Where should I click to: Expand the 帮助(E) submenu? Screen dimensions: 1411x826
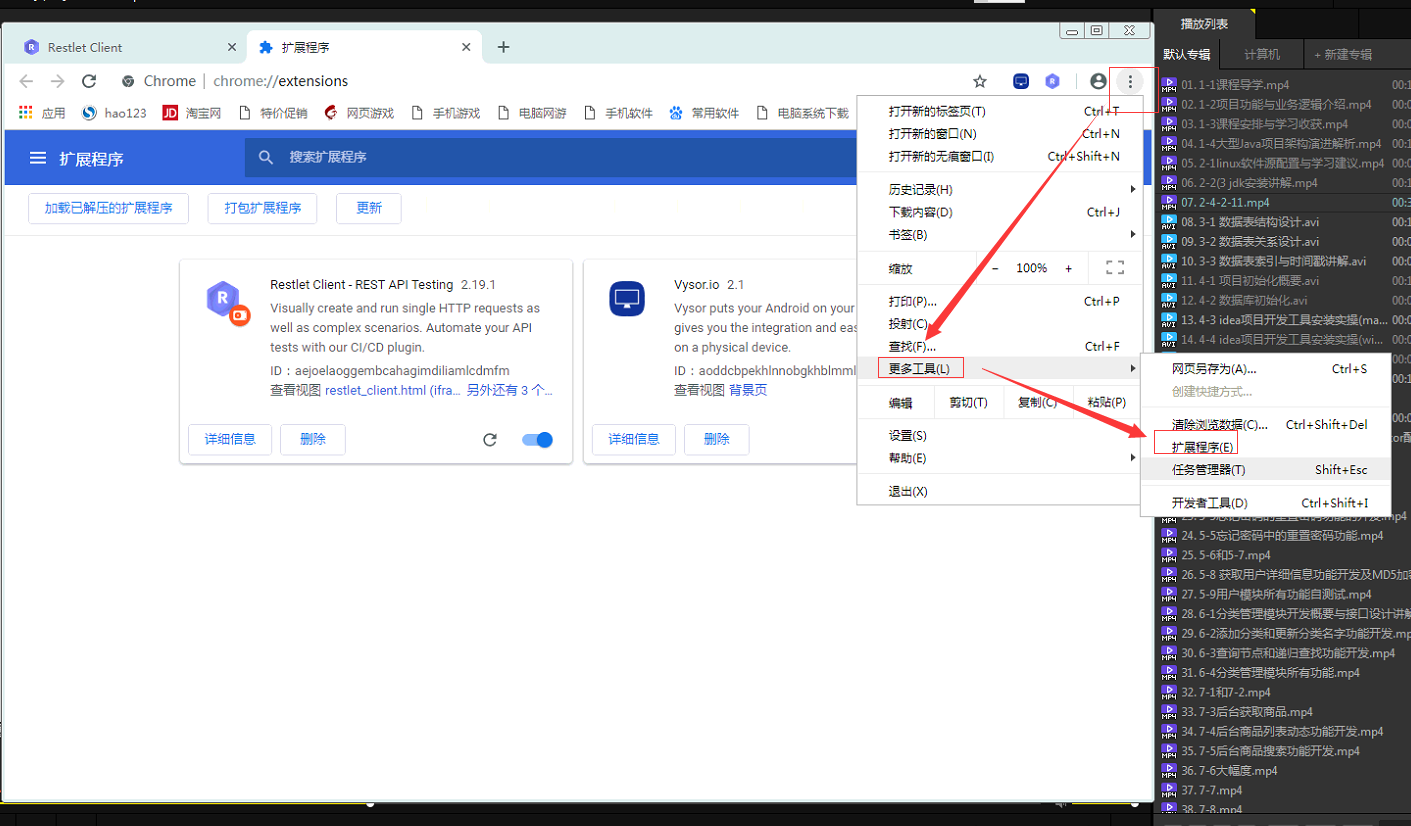(x=1000, y=458)
